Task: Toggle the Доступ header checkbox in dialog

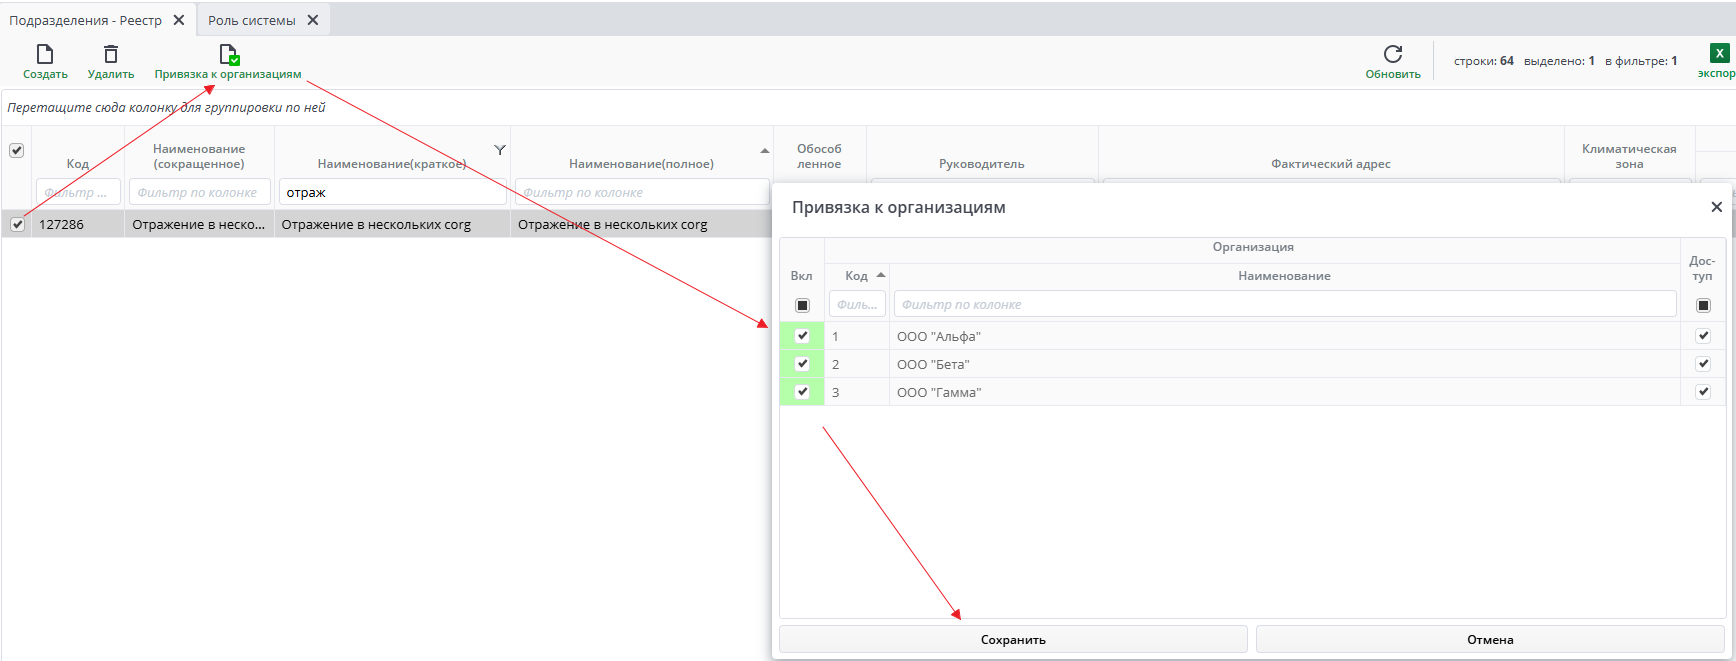Action: point(1703,305)
